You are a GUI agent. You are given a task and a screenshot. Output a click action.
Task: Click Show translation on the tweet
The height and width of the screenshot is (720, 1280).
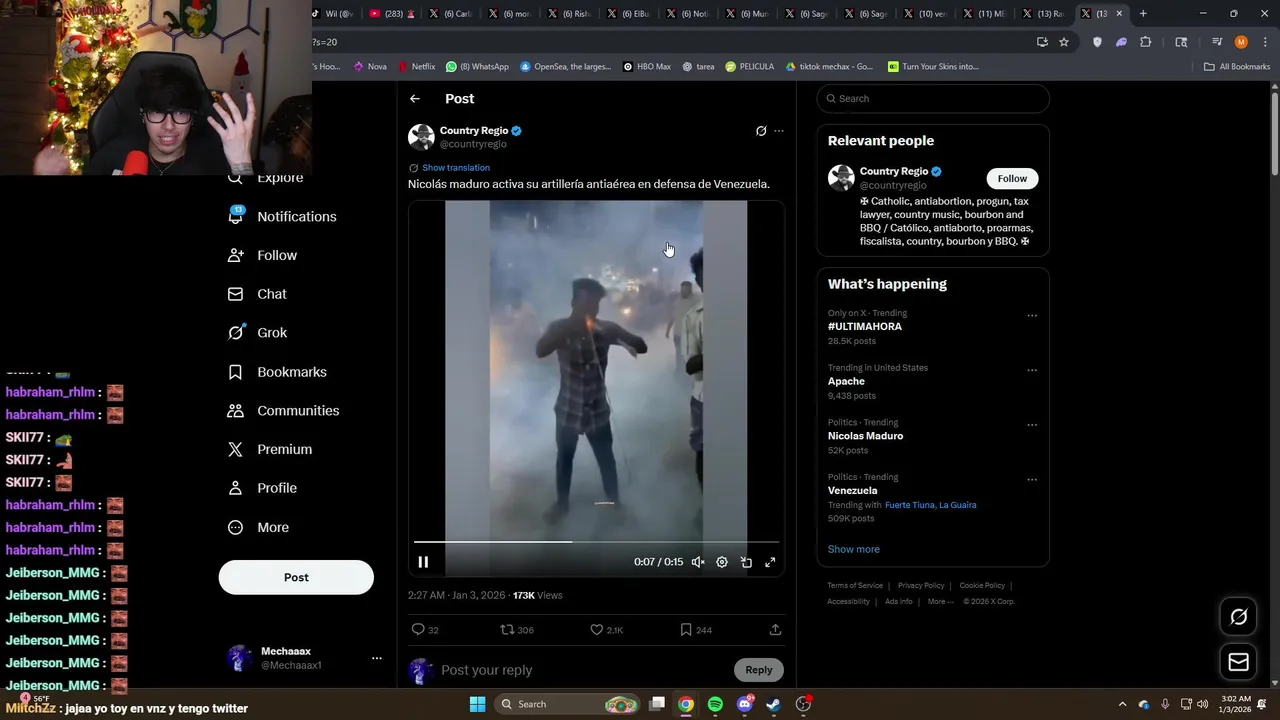[456, 168]
